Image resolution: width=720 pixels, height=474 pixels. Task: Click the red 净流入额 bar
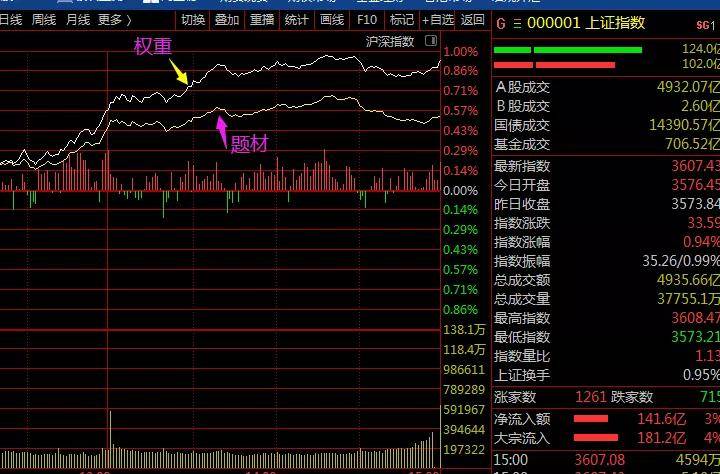tap(590, 418)
